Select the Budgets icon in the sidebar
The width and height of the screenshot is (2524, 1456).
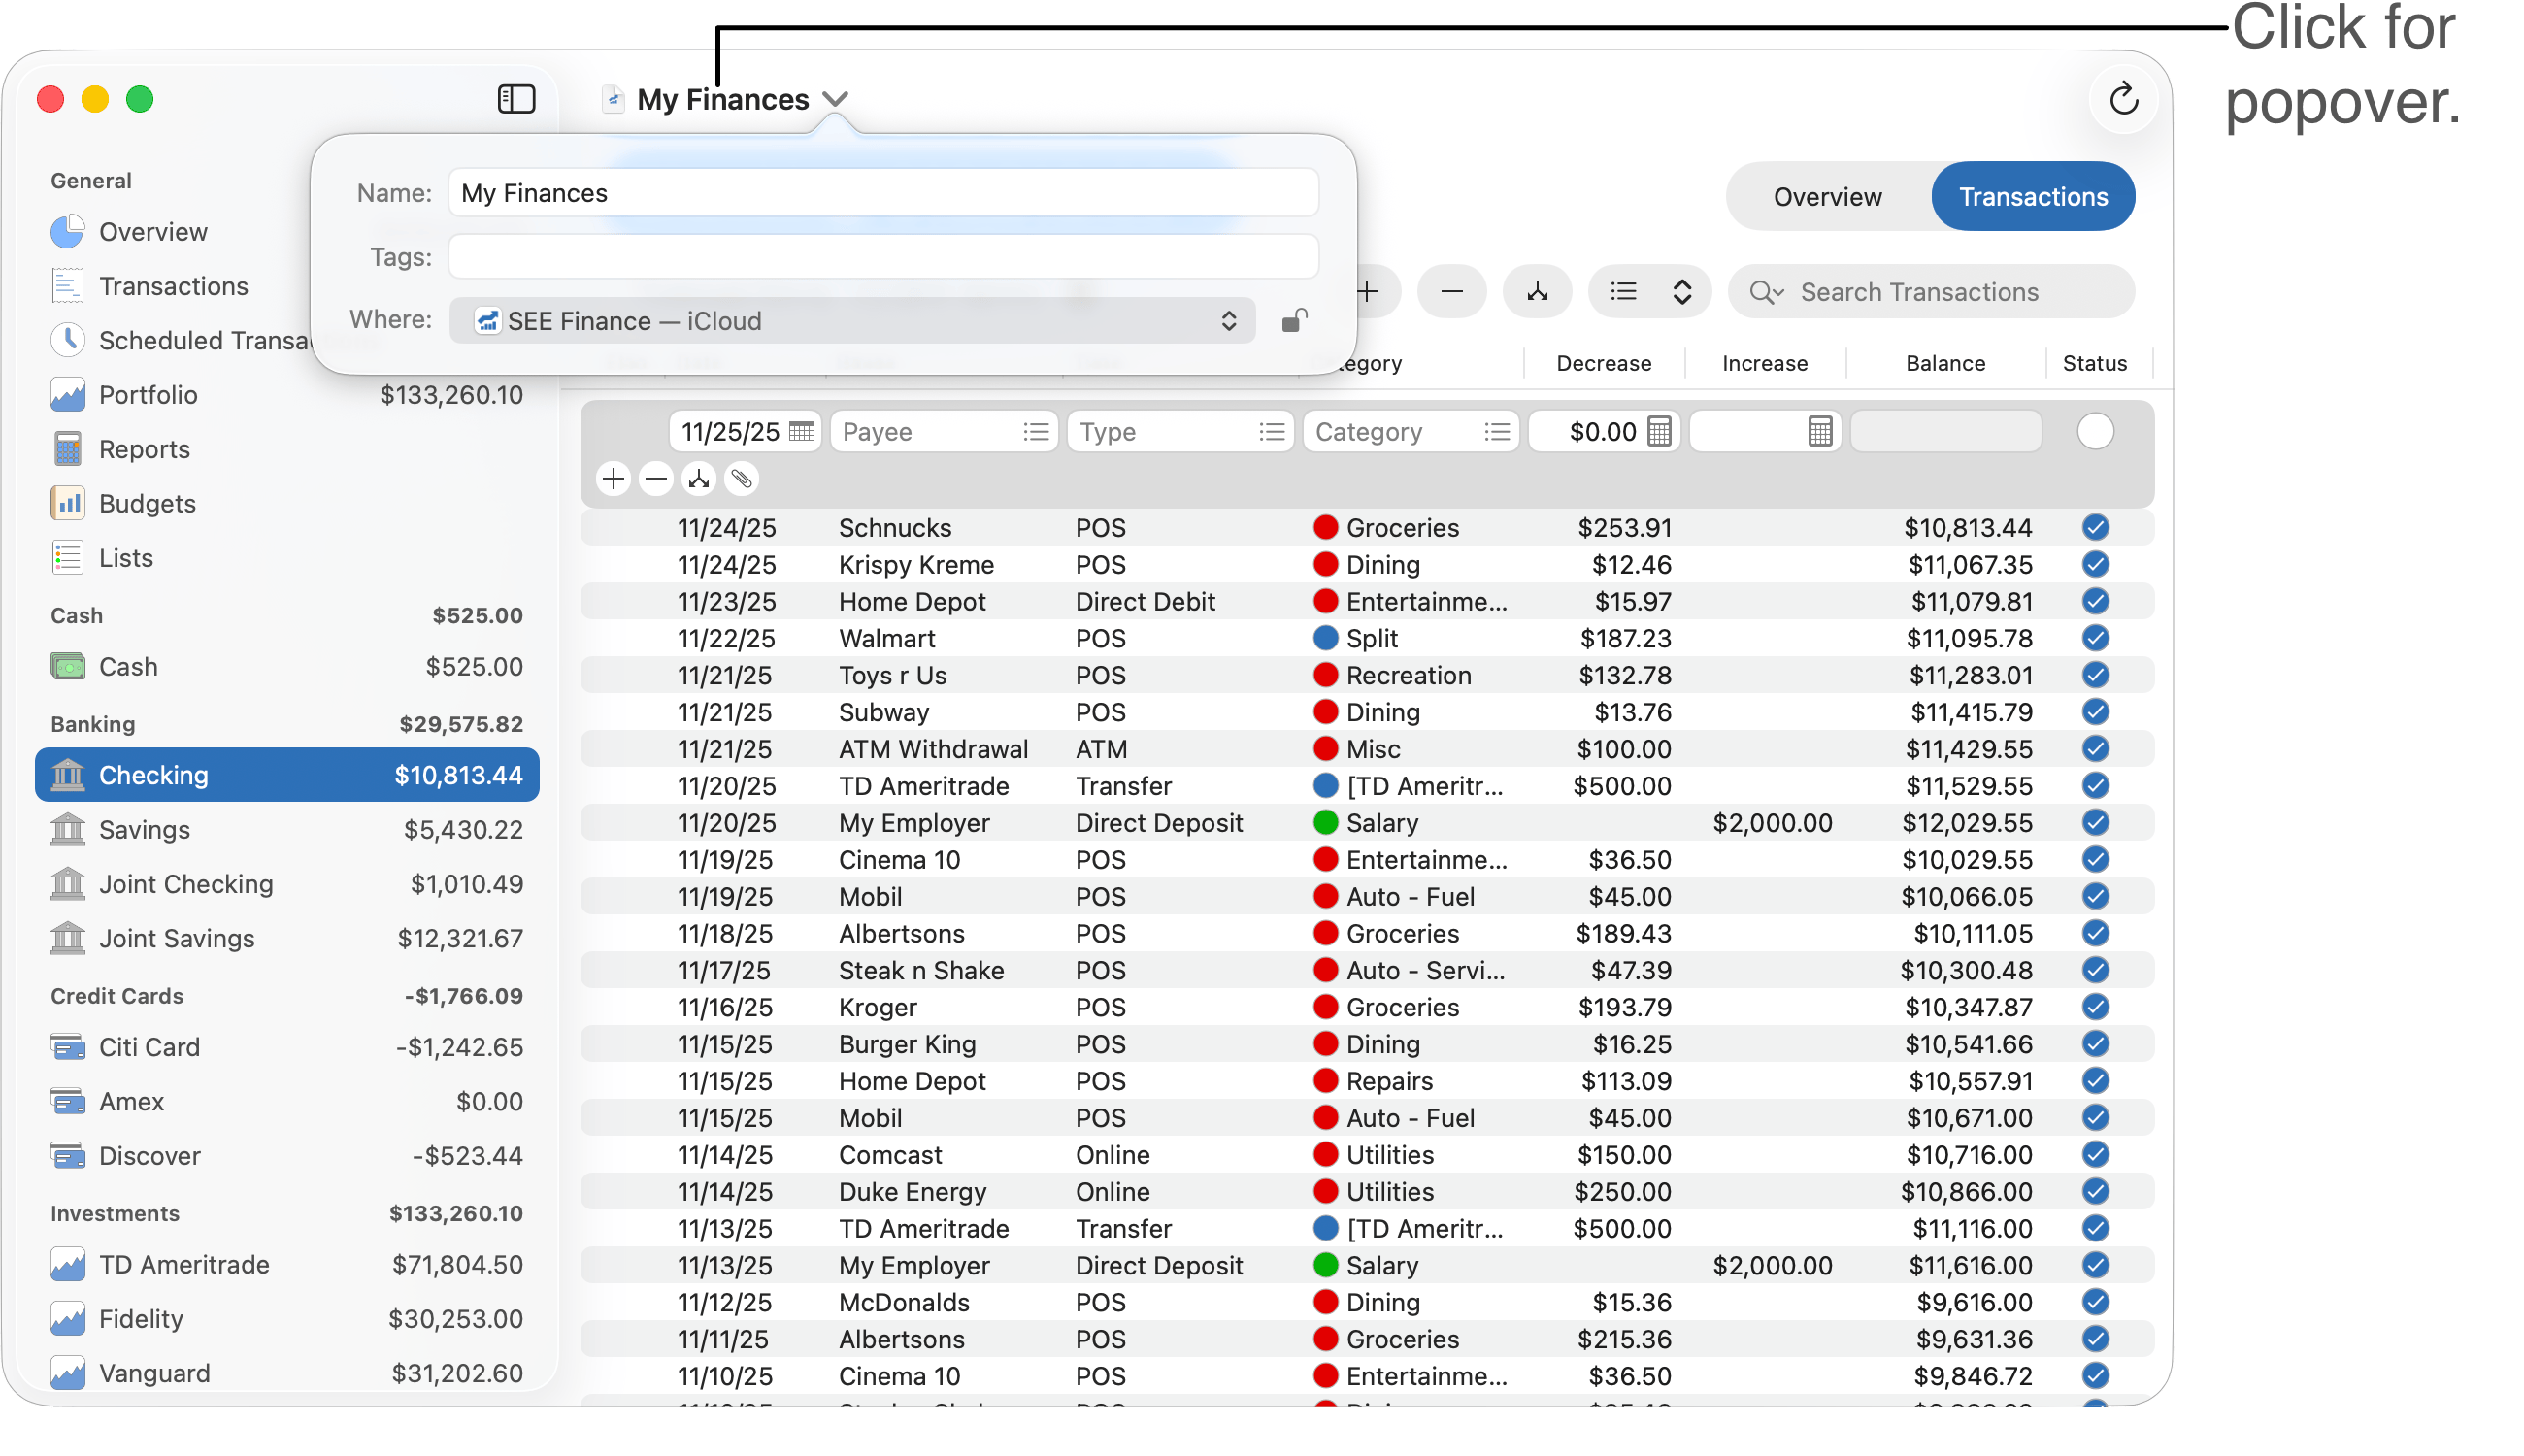tap(67, 503)
